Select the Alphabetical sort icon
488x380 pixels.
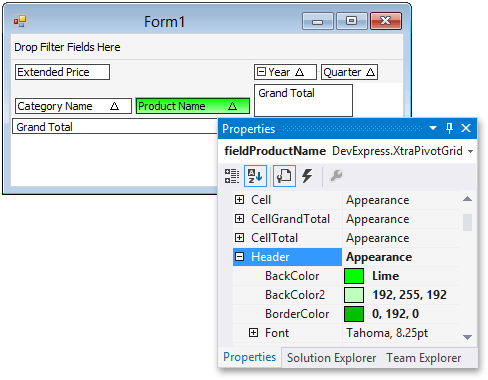pyautogui.click(x=255, y=176)
